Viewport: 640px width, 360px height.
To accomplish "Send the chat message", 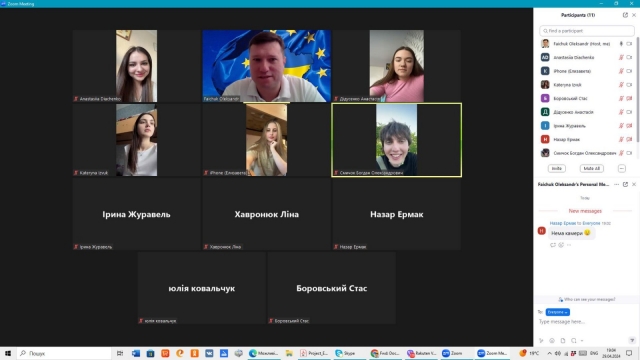I will (632, 340).
